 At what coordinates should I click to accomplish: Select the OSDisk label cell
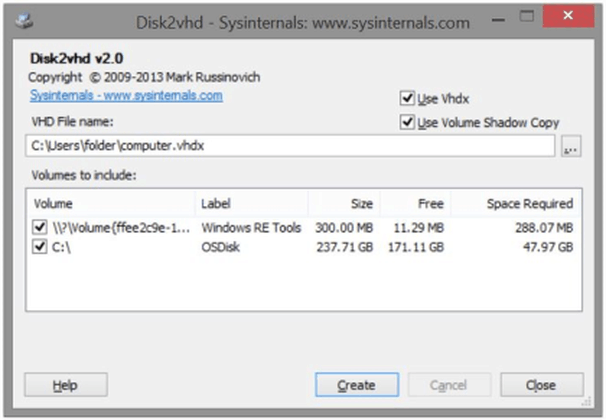[x=220, y=247]
